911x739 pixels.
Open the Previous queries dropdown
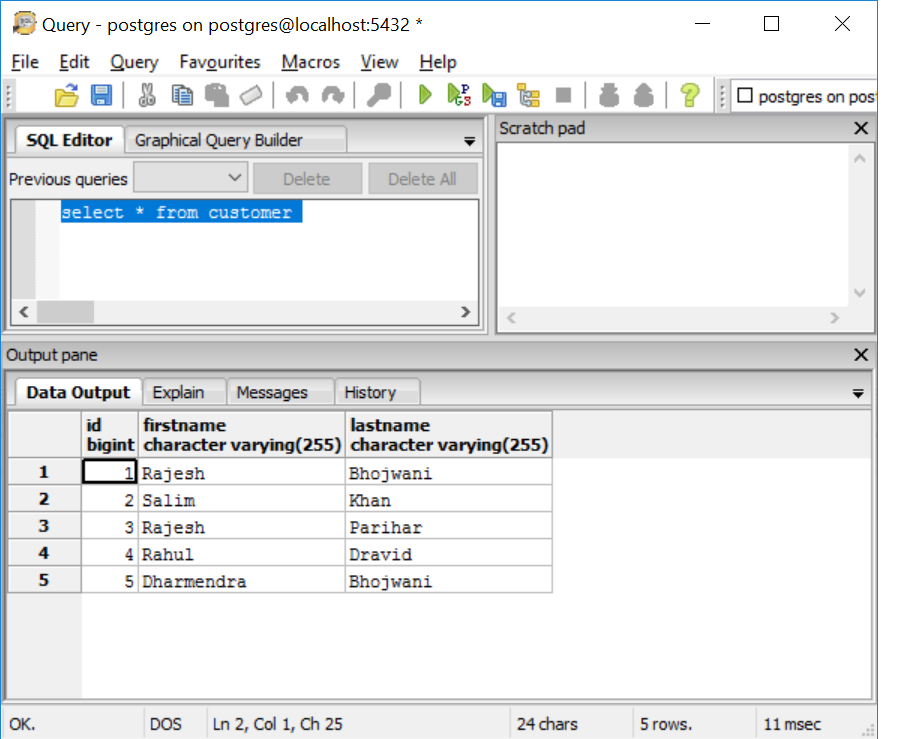coord(190,179)
